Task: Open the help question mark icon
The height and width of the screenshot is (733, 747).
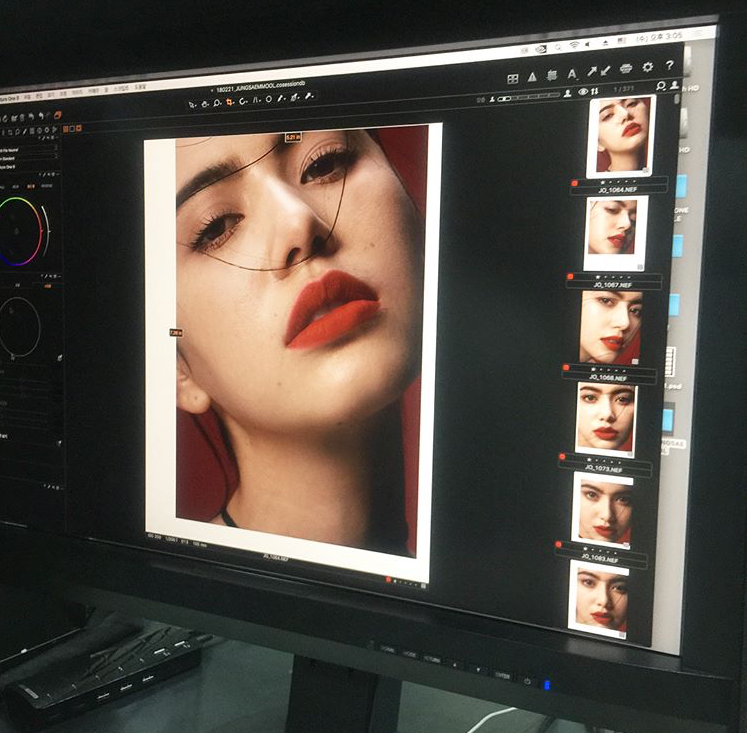Action: 670,65
